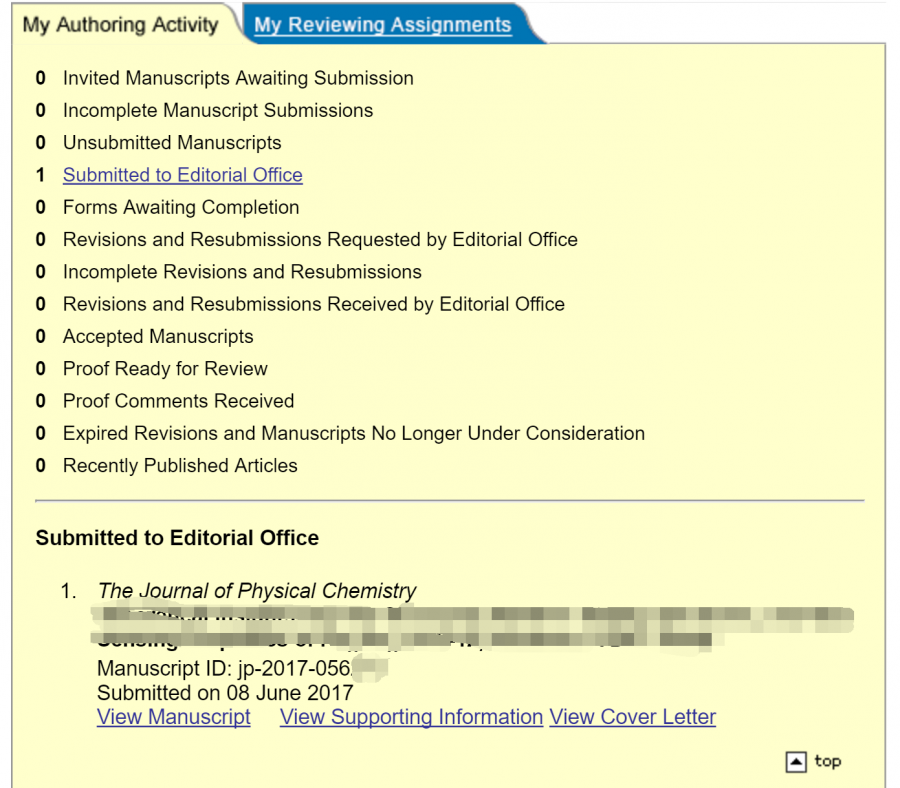Viewport: 900px width, 788px height.
Task: Click Proof Ready for Review entry
Action: tap(165, 369)
